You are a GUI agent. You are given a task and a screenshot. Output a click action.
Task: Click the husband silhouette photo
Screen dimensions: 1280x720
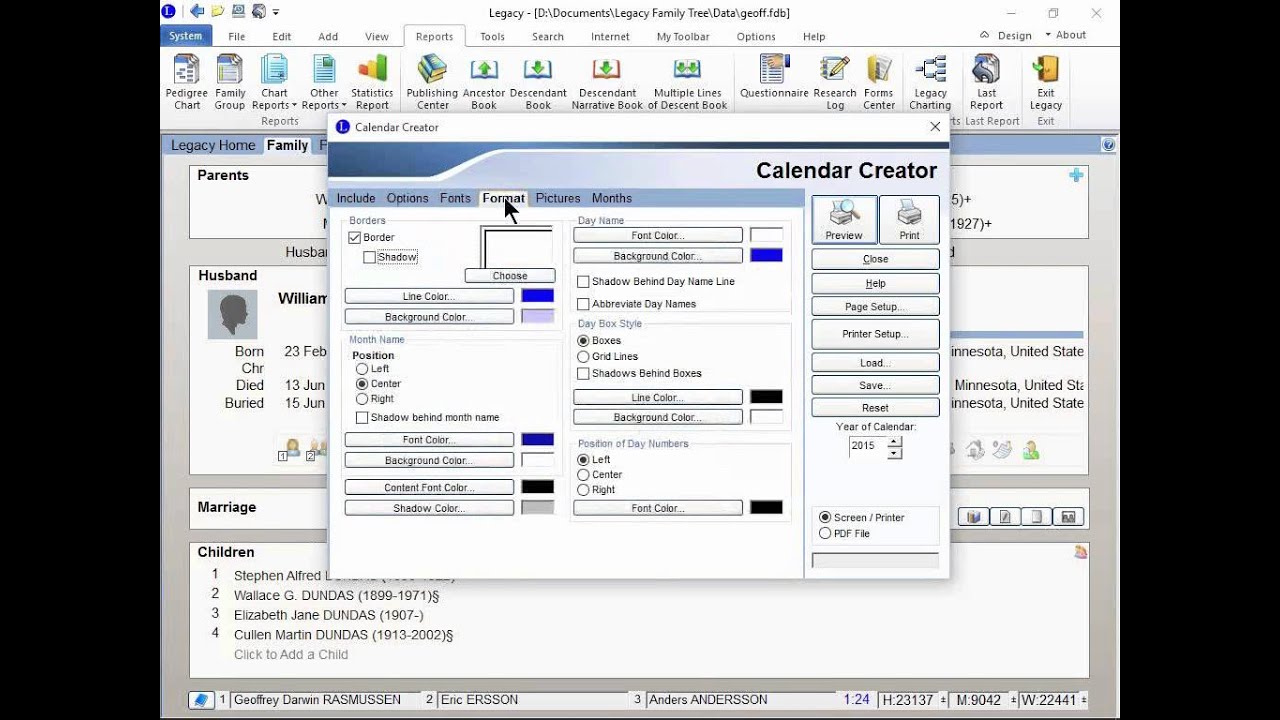point(233,314)
